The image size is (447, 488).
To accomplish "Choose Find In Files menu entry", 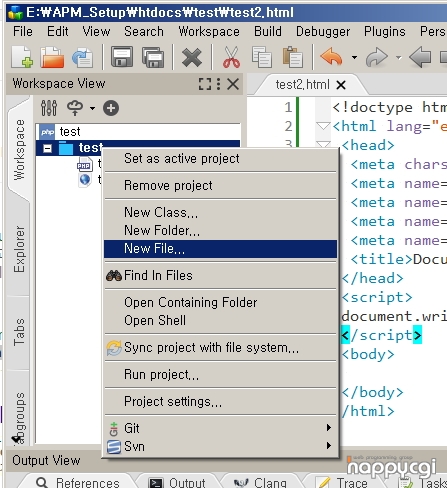I will pos(220,275).
